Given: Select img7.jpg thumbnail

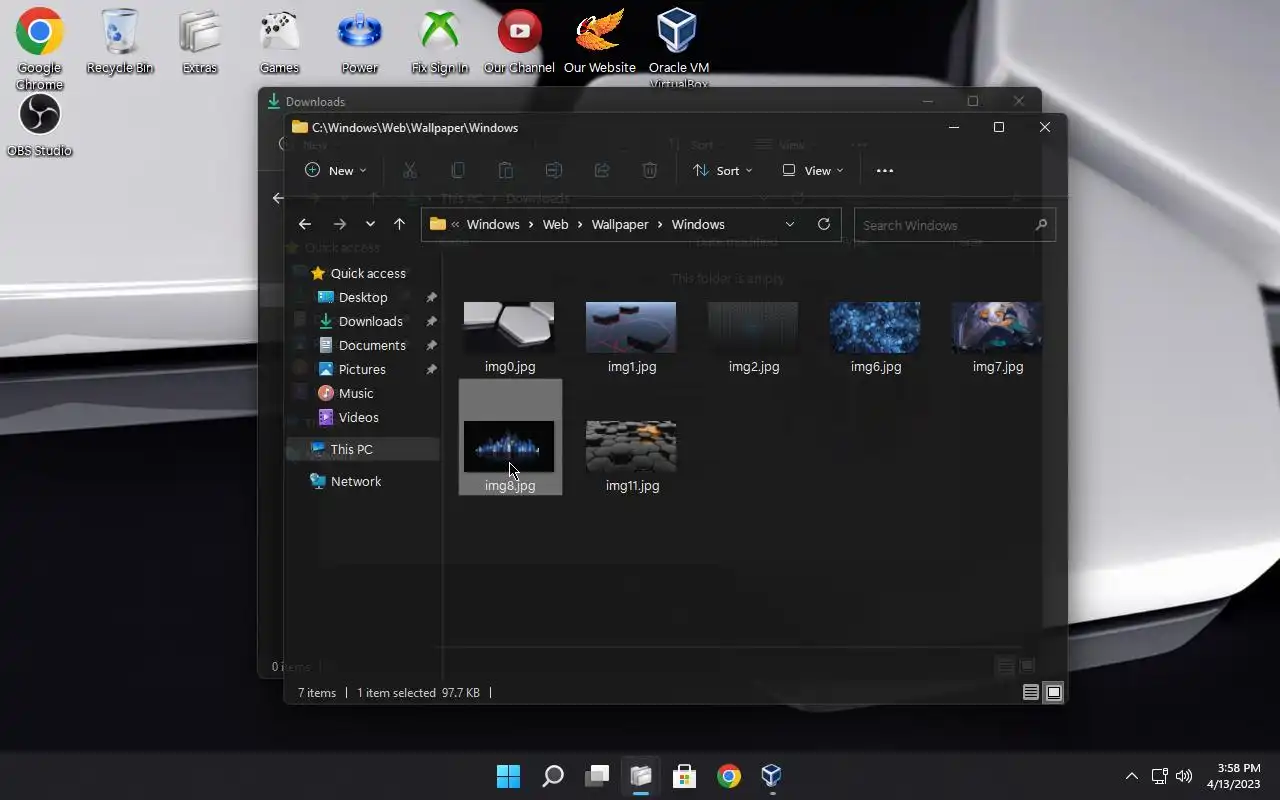Looking at the screenshot, I should [997, 327].
